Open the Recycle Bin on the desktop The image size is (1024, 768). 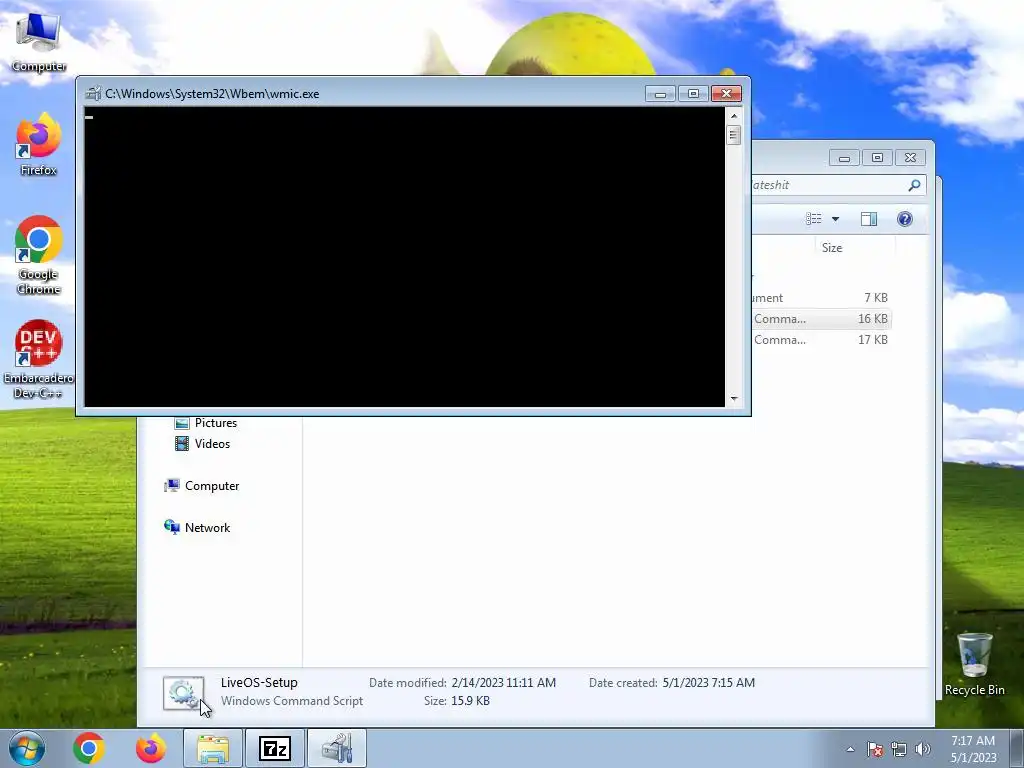tap(974, 664)
